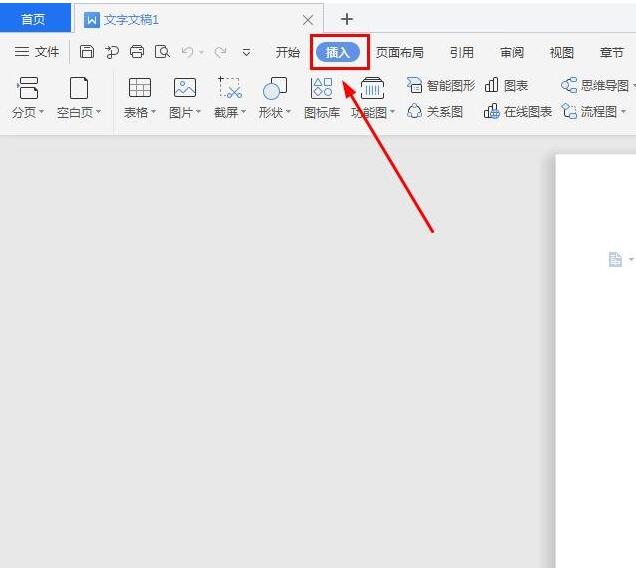Open 在线图表 online charts
636x568 pixels.
[518, 111]
